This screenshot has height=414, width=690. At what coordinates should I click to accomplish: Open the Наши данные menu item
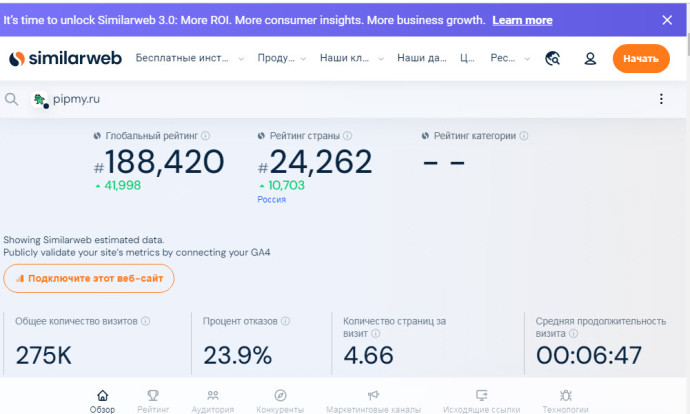pyautogui.click(x=422, y=58)
